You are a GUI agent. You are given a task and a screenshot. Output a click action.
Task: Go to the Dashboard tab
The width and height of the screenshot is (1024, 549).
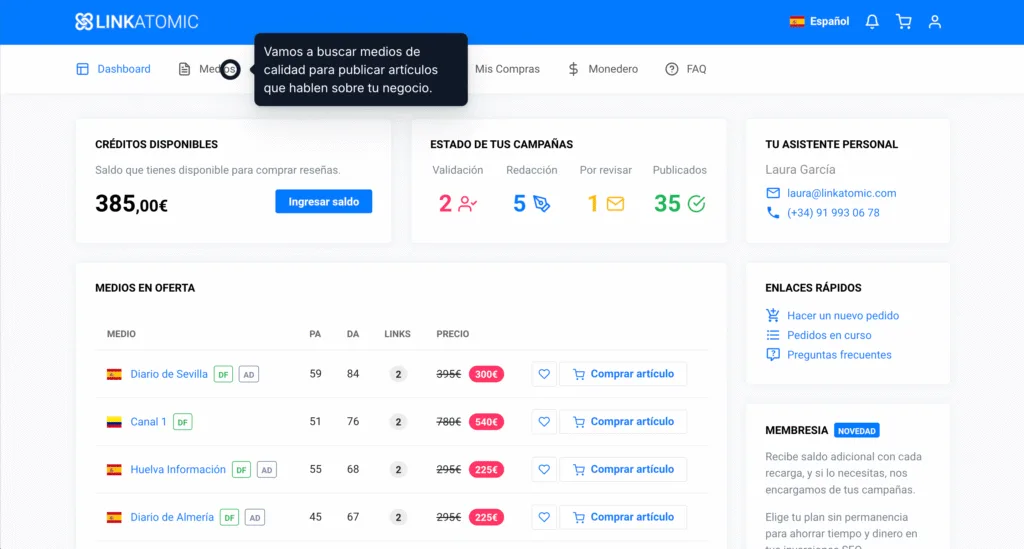click(114, 69)
